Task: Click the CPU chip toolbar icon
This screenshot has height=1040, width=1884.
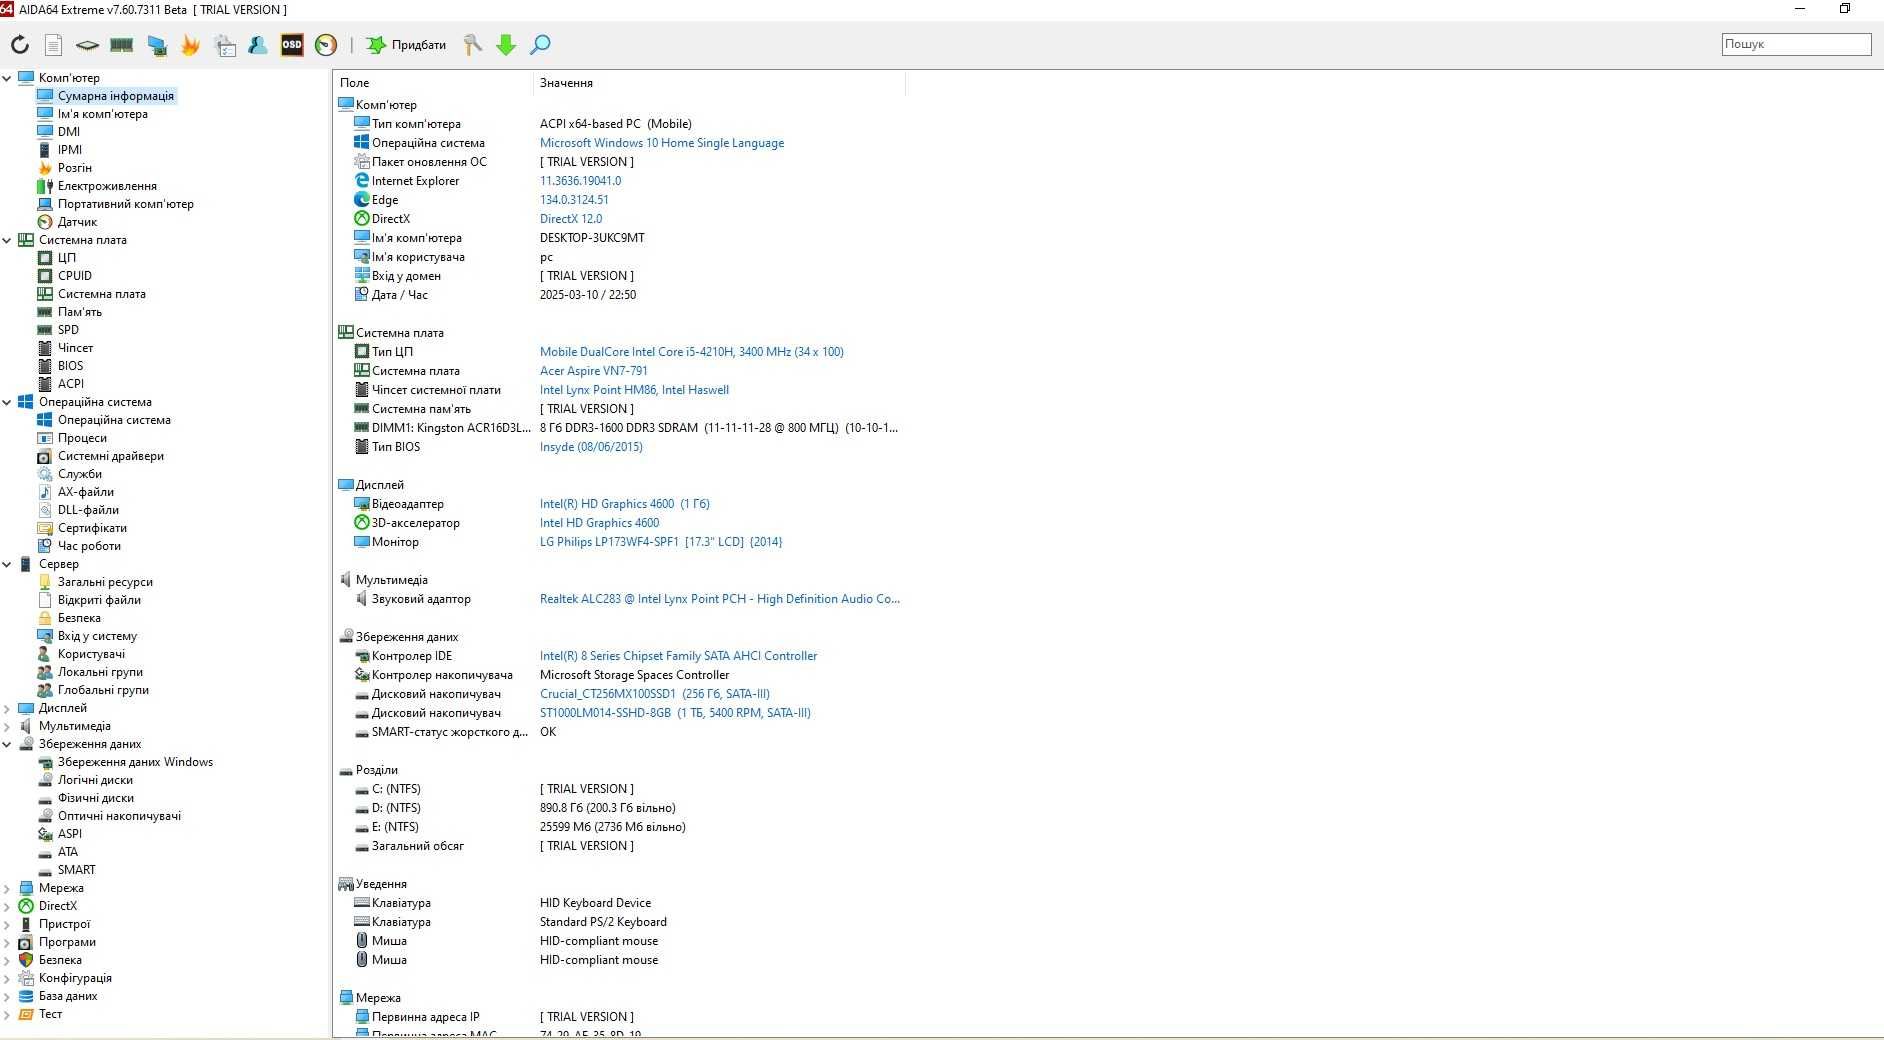Action: point(88,45)
